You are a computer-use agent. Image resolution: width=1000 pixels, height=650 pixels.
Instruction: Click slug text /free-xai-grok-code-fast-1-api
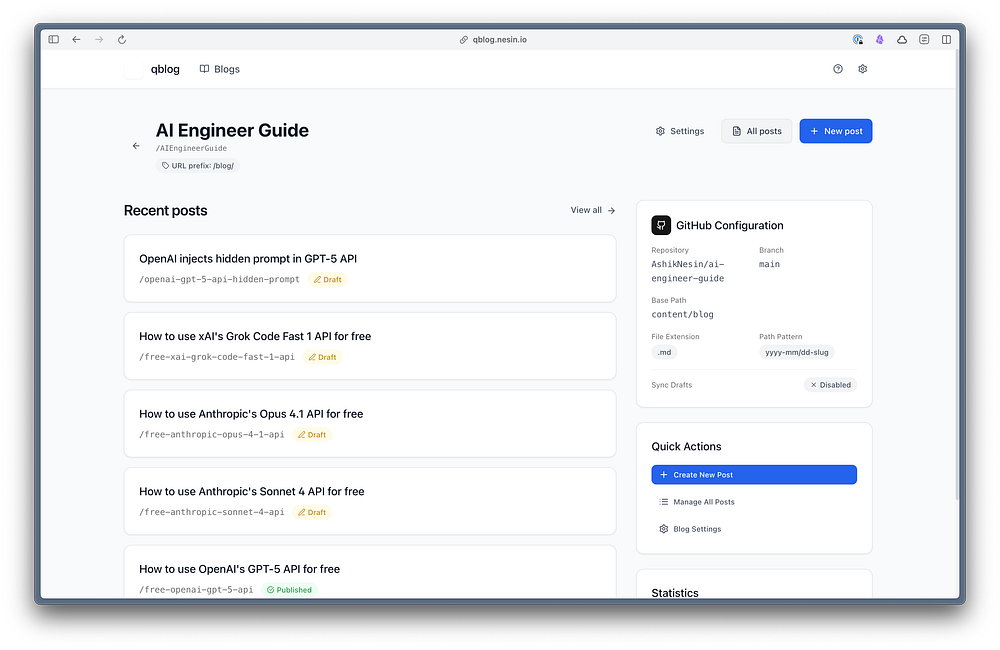(217, 357)
